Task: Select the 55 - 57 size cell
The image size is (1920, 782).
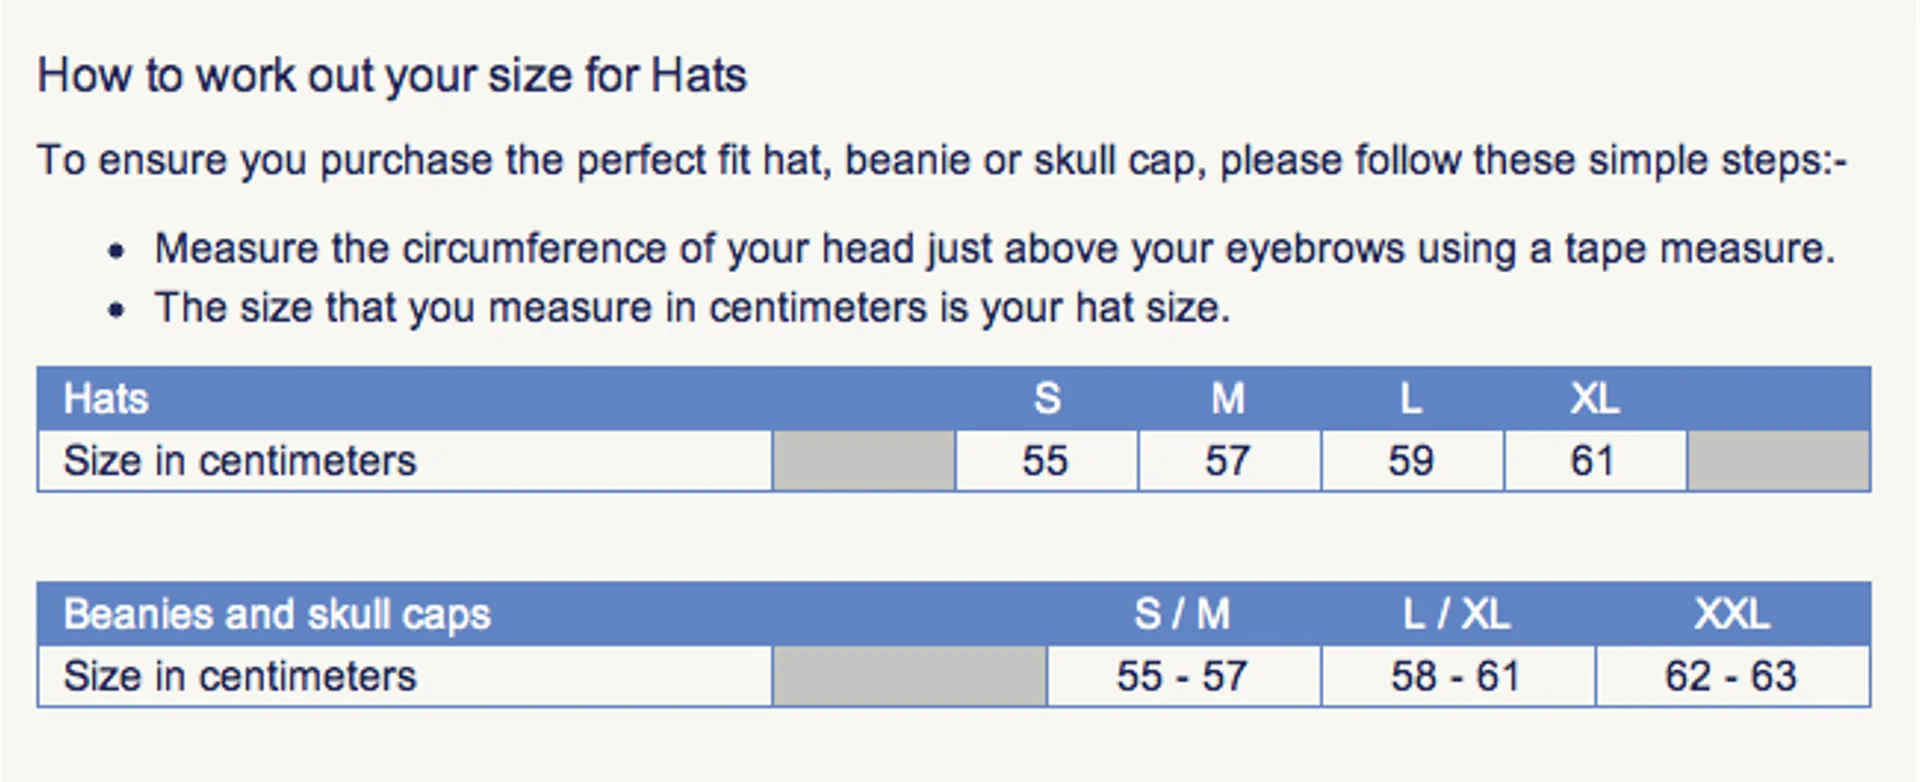Action: coord(1183,677)
